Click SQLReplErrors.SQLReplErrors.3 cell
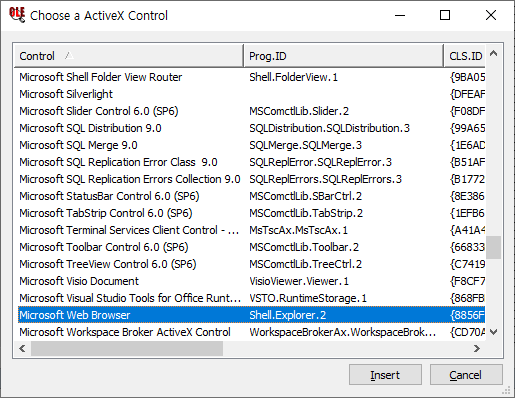Viewport: 515px width, 398px height. (326, 179)
